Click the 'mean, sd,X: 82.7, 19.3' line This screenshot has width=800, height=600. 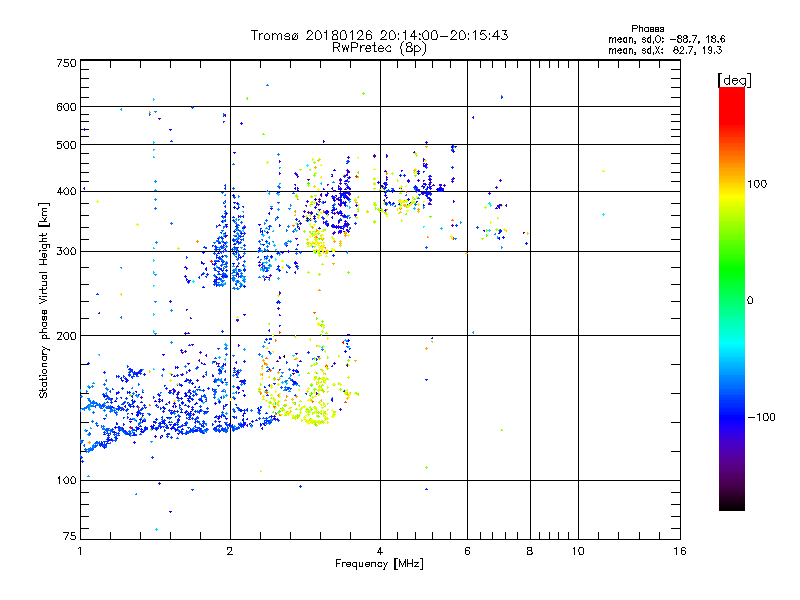665,50
